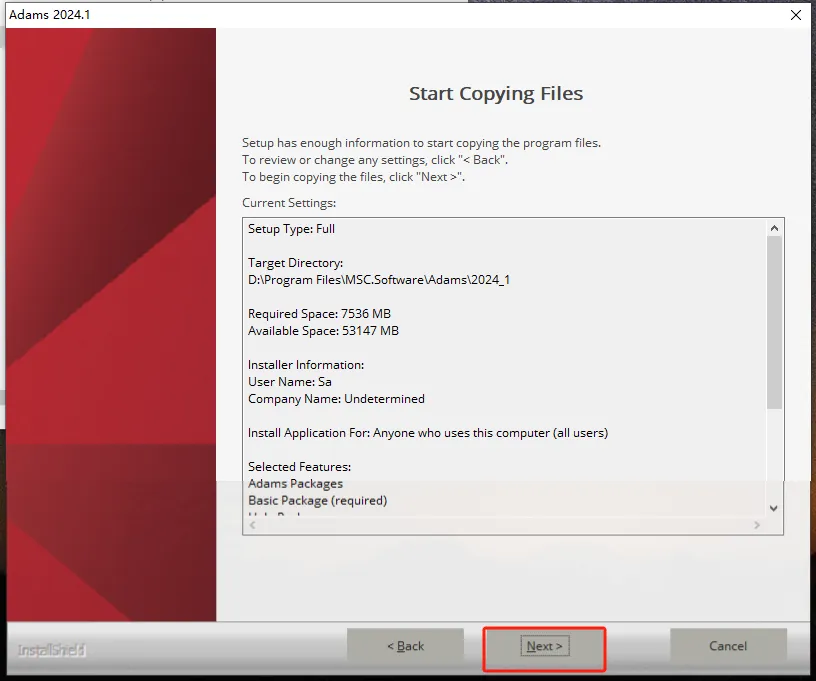Click the 'Target Directory:' label
Viewport: 816px width, 681px height.
295,263
